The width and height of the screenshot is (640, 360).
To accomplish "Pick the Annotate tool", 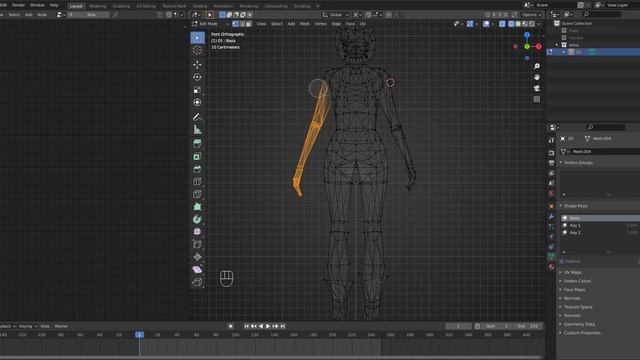I will [x=197, y=117].
